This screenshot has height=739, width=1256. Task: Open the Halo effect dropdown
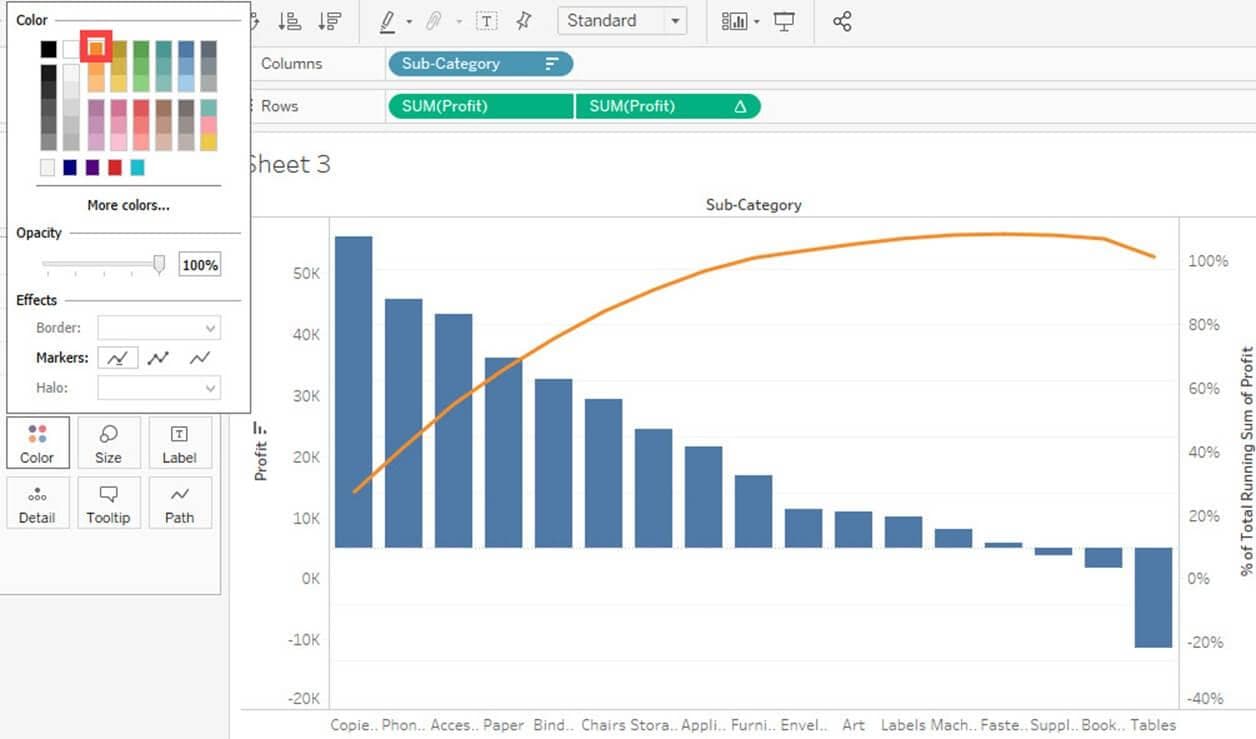158,387
